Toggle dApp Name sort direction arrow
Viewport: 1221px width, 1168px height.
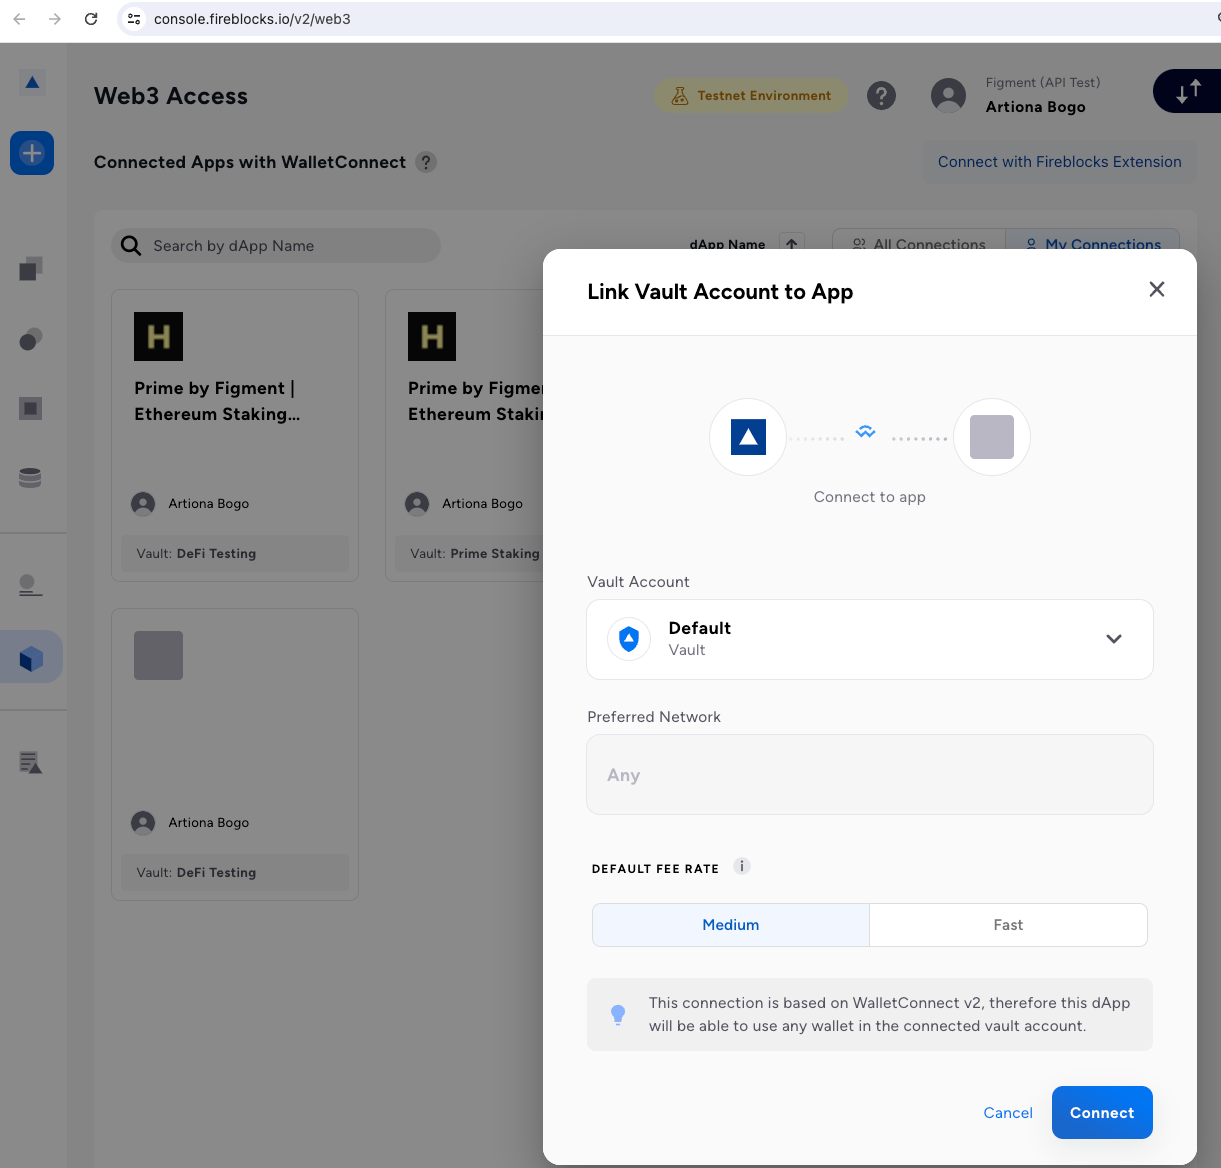[x=791, y=243]
